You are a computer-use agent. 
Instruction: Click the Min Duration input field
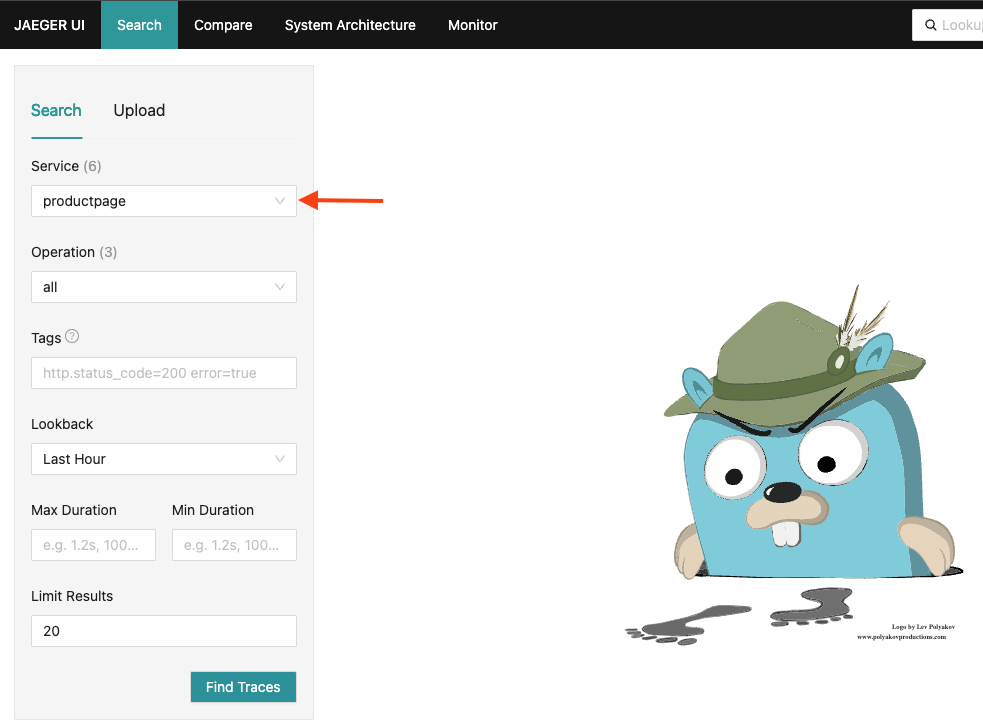click(x=233, y=544)
